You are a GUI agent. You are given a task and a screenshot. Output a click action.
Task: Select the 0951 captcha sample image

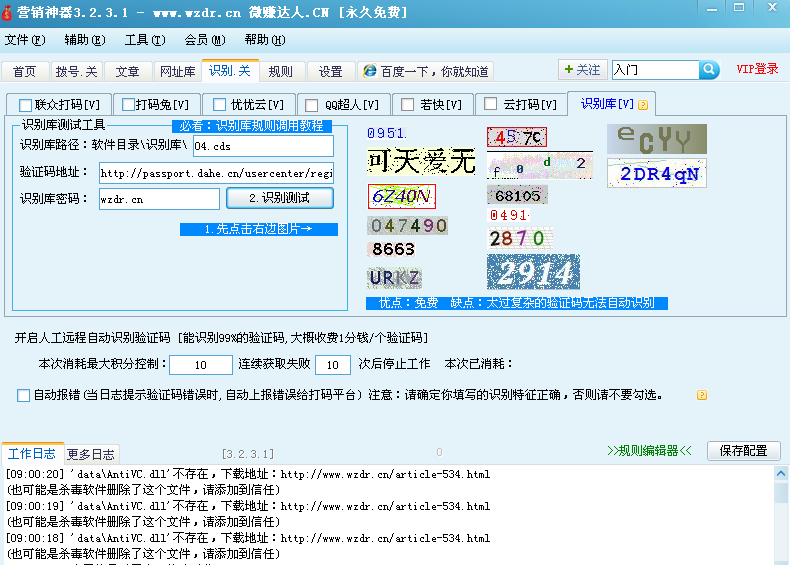(x=386, y=133)
